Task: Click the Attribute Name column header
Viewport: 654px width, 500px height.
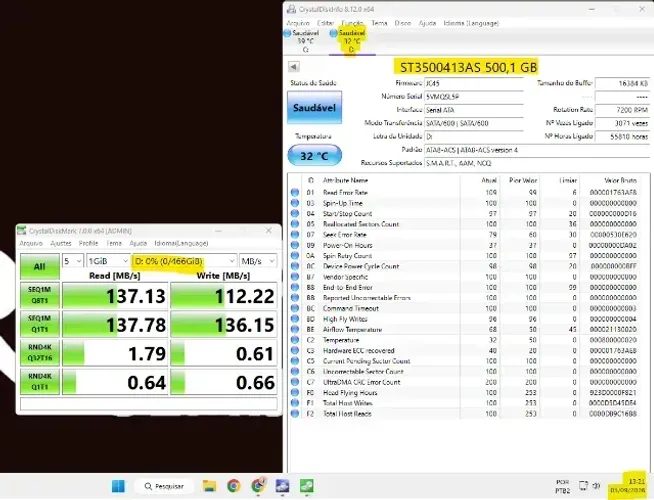Action: tap(345, 180)
